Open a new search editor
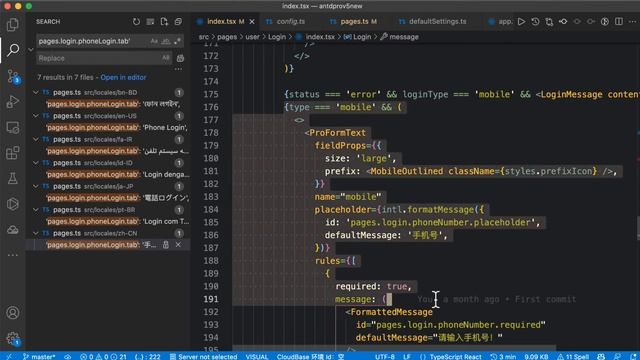 click(164, 22)
